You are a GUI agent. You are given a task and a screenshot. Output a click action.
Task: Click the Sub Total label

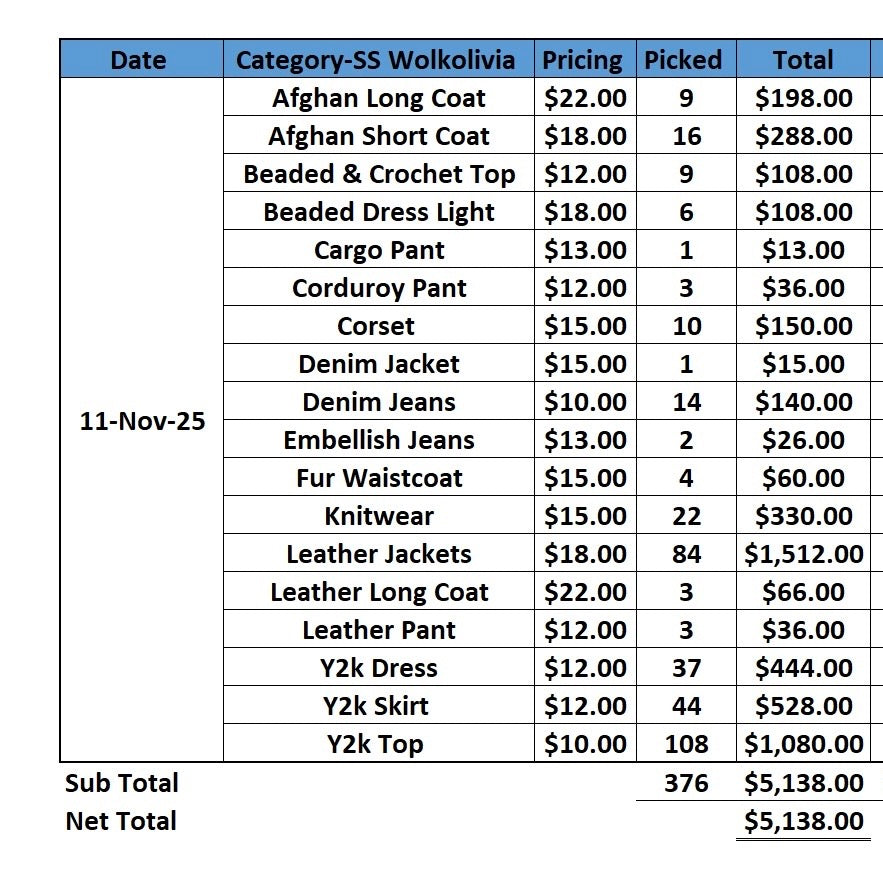tap(122, 783)
